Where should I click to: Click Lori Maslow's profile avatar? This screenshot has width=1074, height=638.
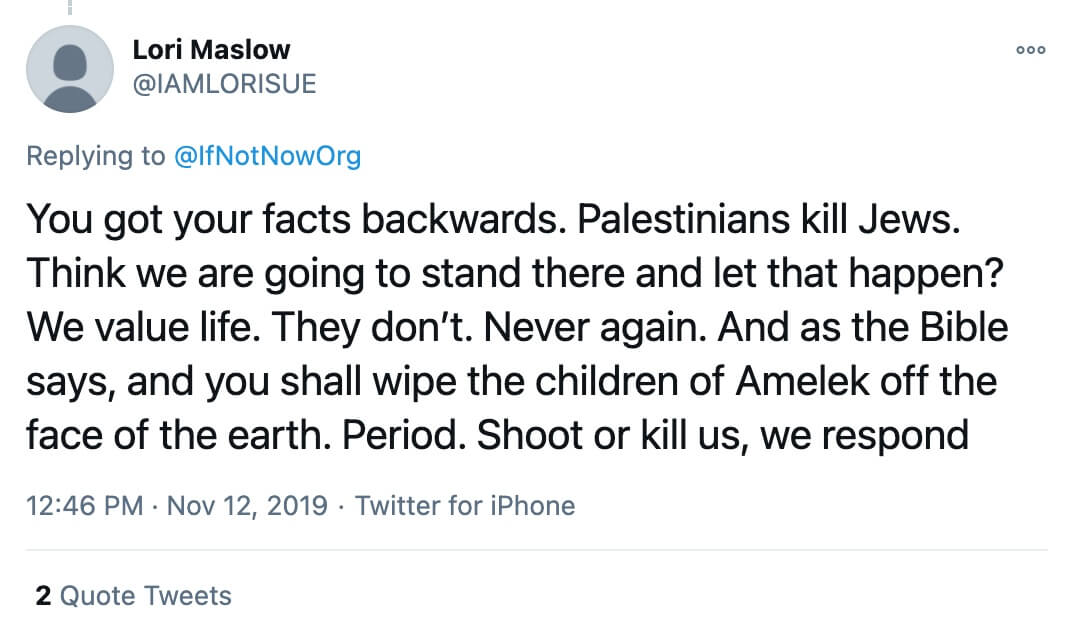tap(69, 69)
